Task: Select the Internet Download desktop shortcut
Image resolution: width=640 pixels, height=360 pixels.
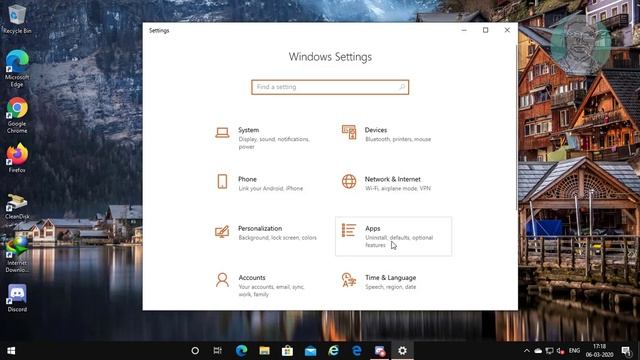Action: pyautogui.click(x=17, y=255)
